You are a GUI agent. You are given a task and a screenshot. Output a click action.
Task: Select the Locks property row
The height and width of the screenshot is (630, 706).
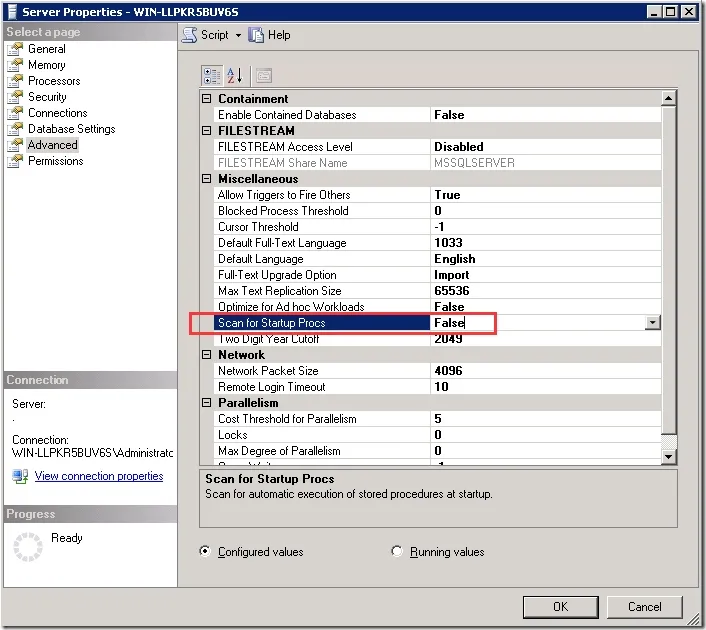437,435
